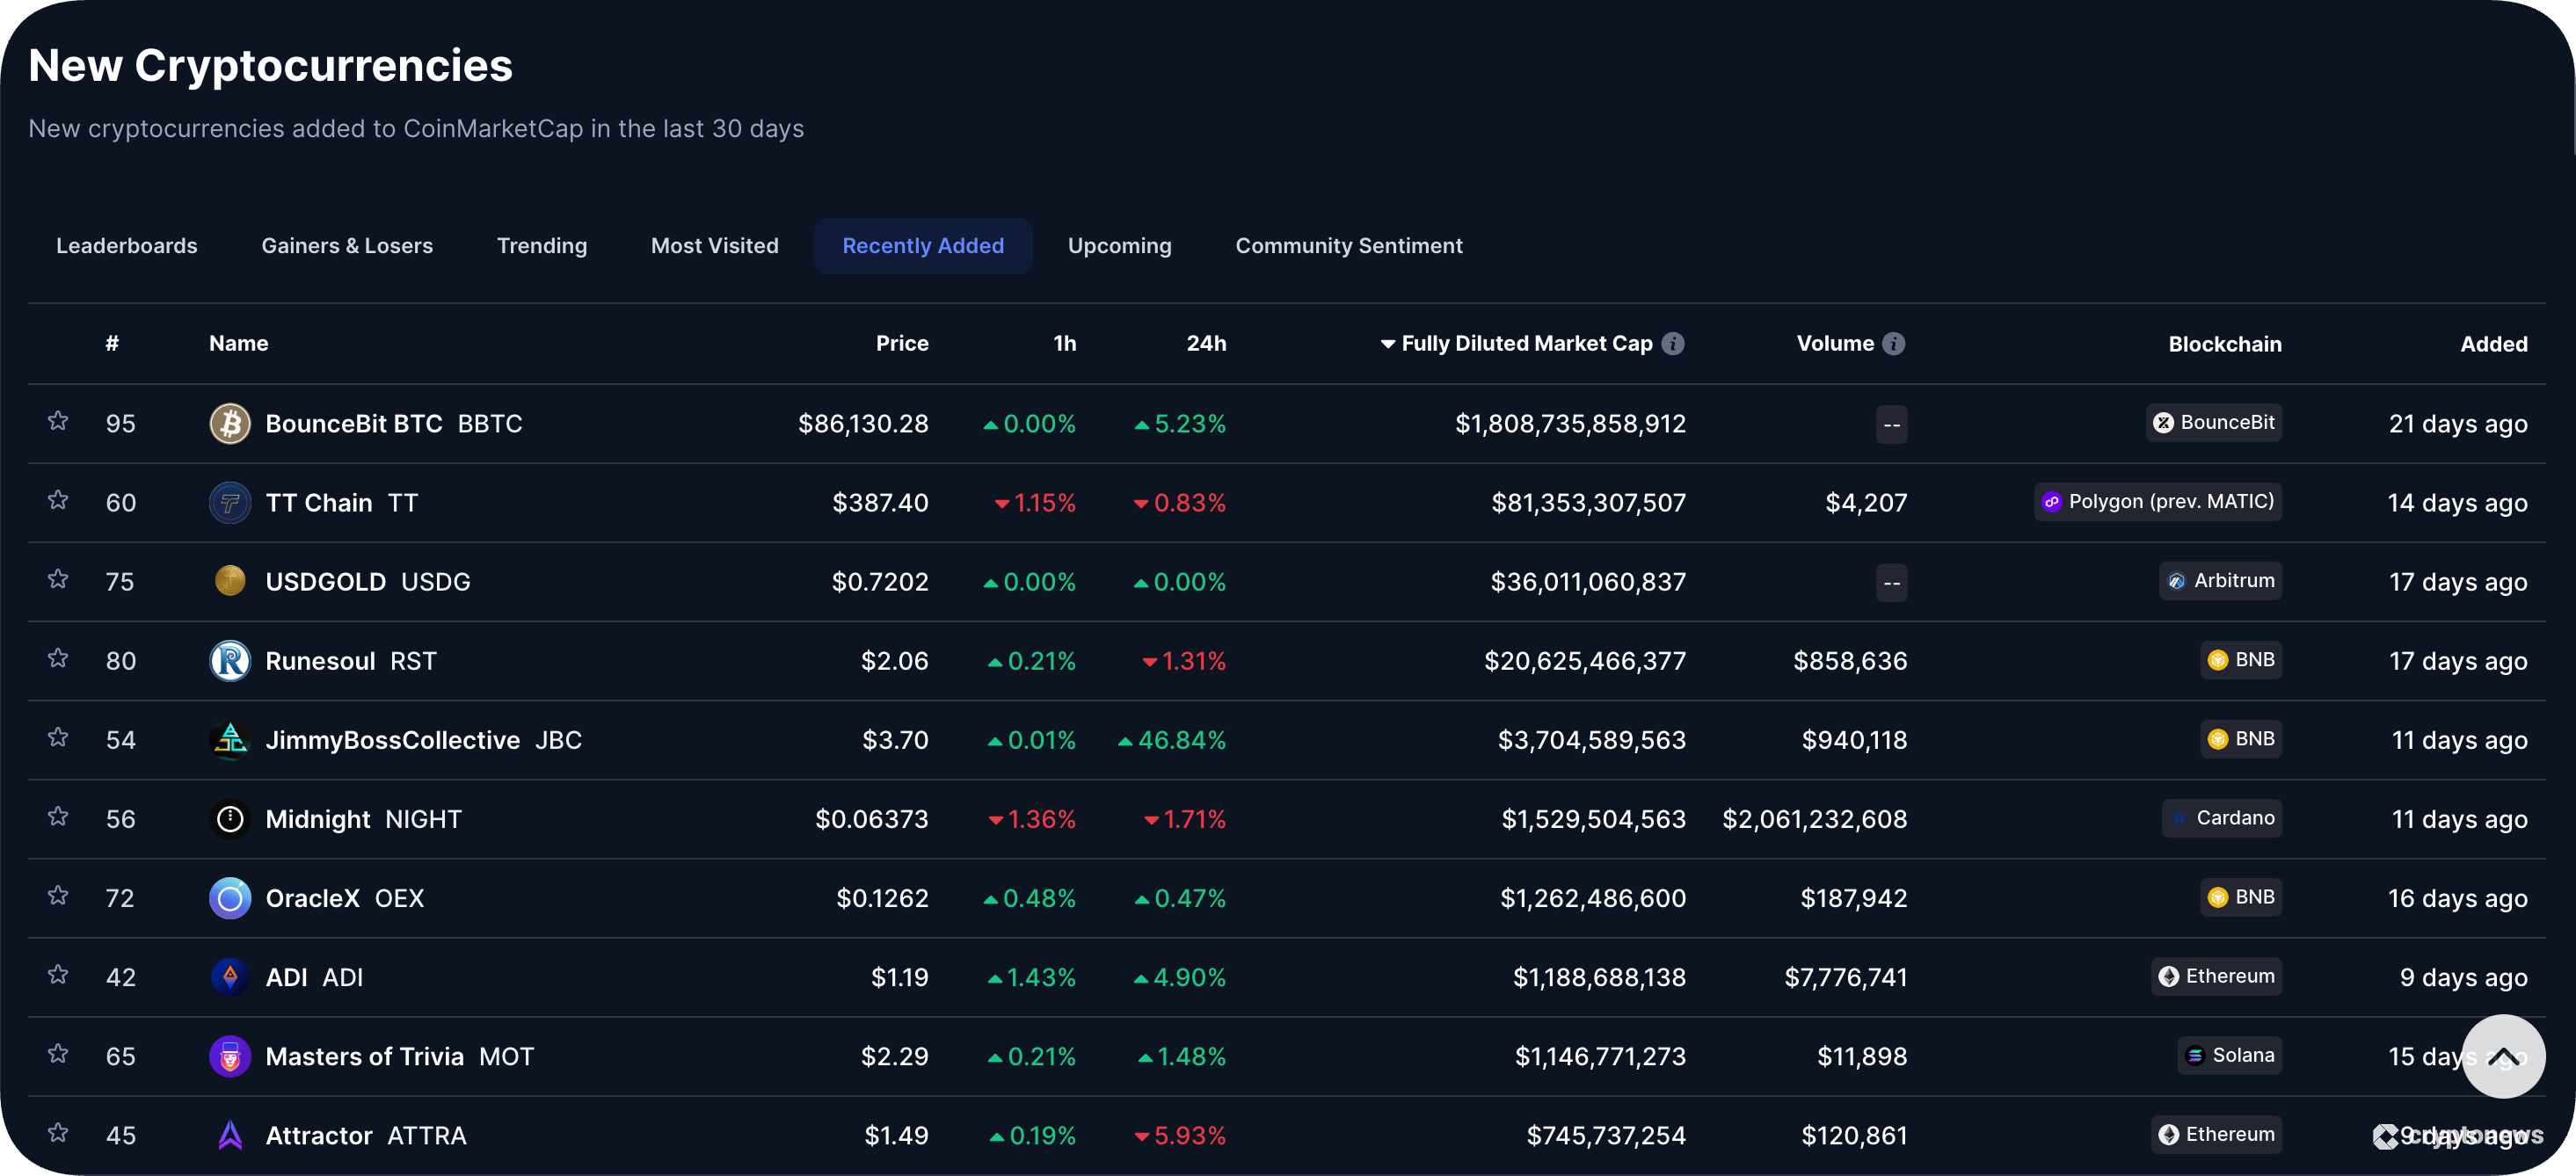Click the BounceBit BTC coin logo
This screenshot has width=2576, height=1176.
pyautogui.click(x=230, y=423)
